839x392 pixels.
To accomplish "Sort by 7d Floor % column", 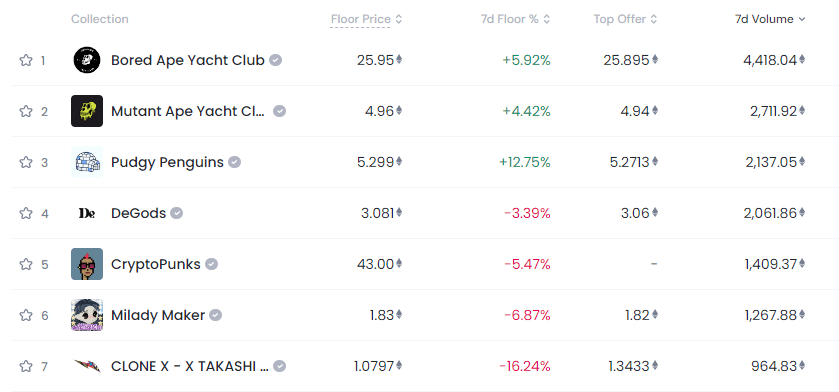I will click(x=515, y=19).
